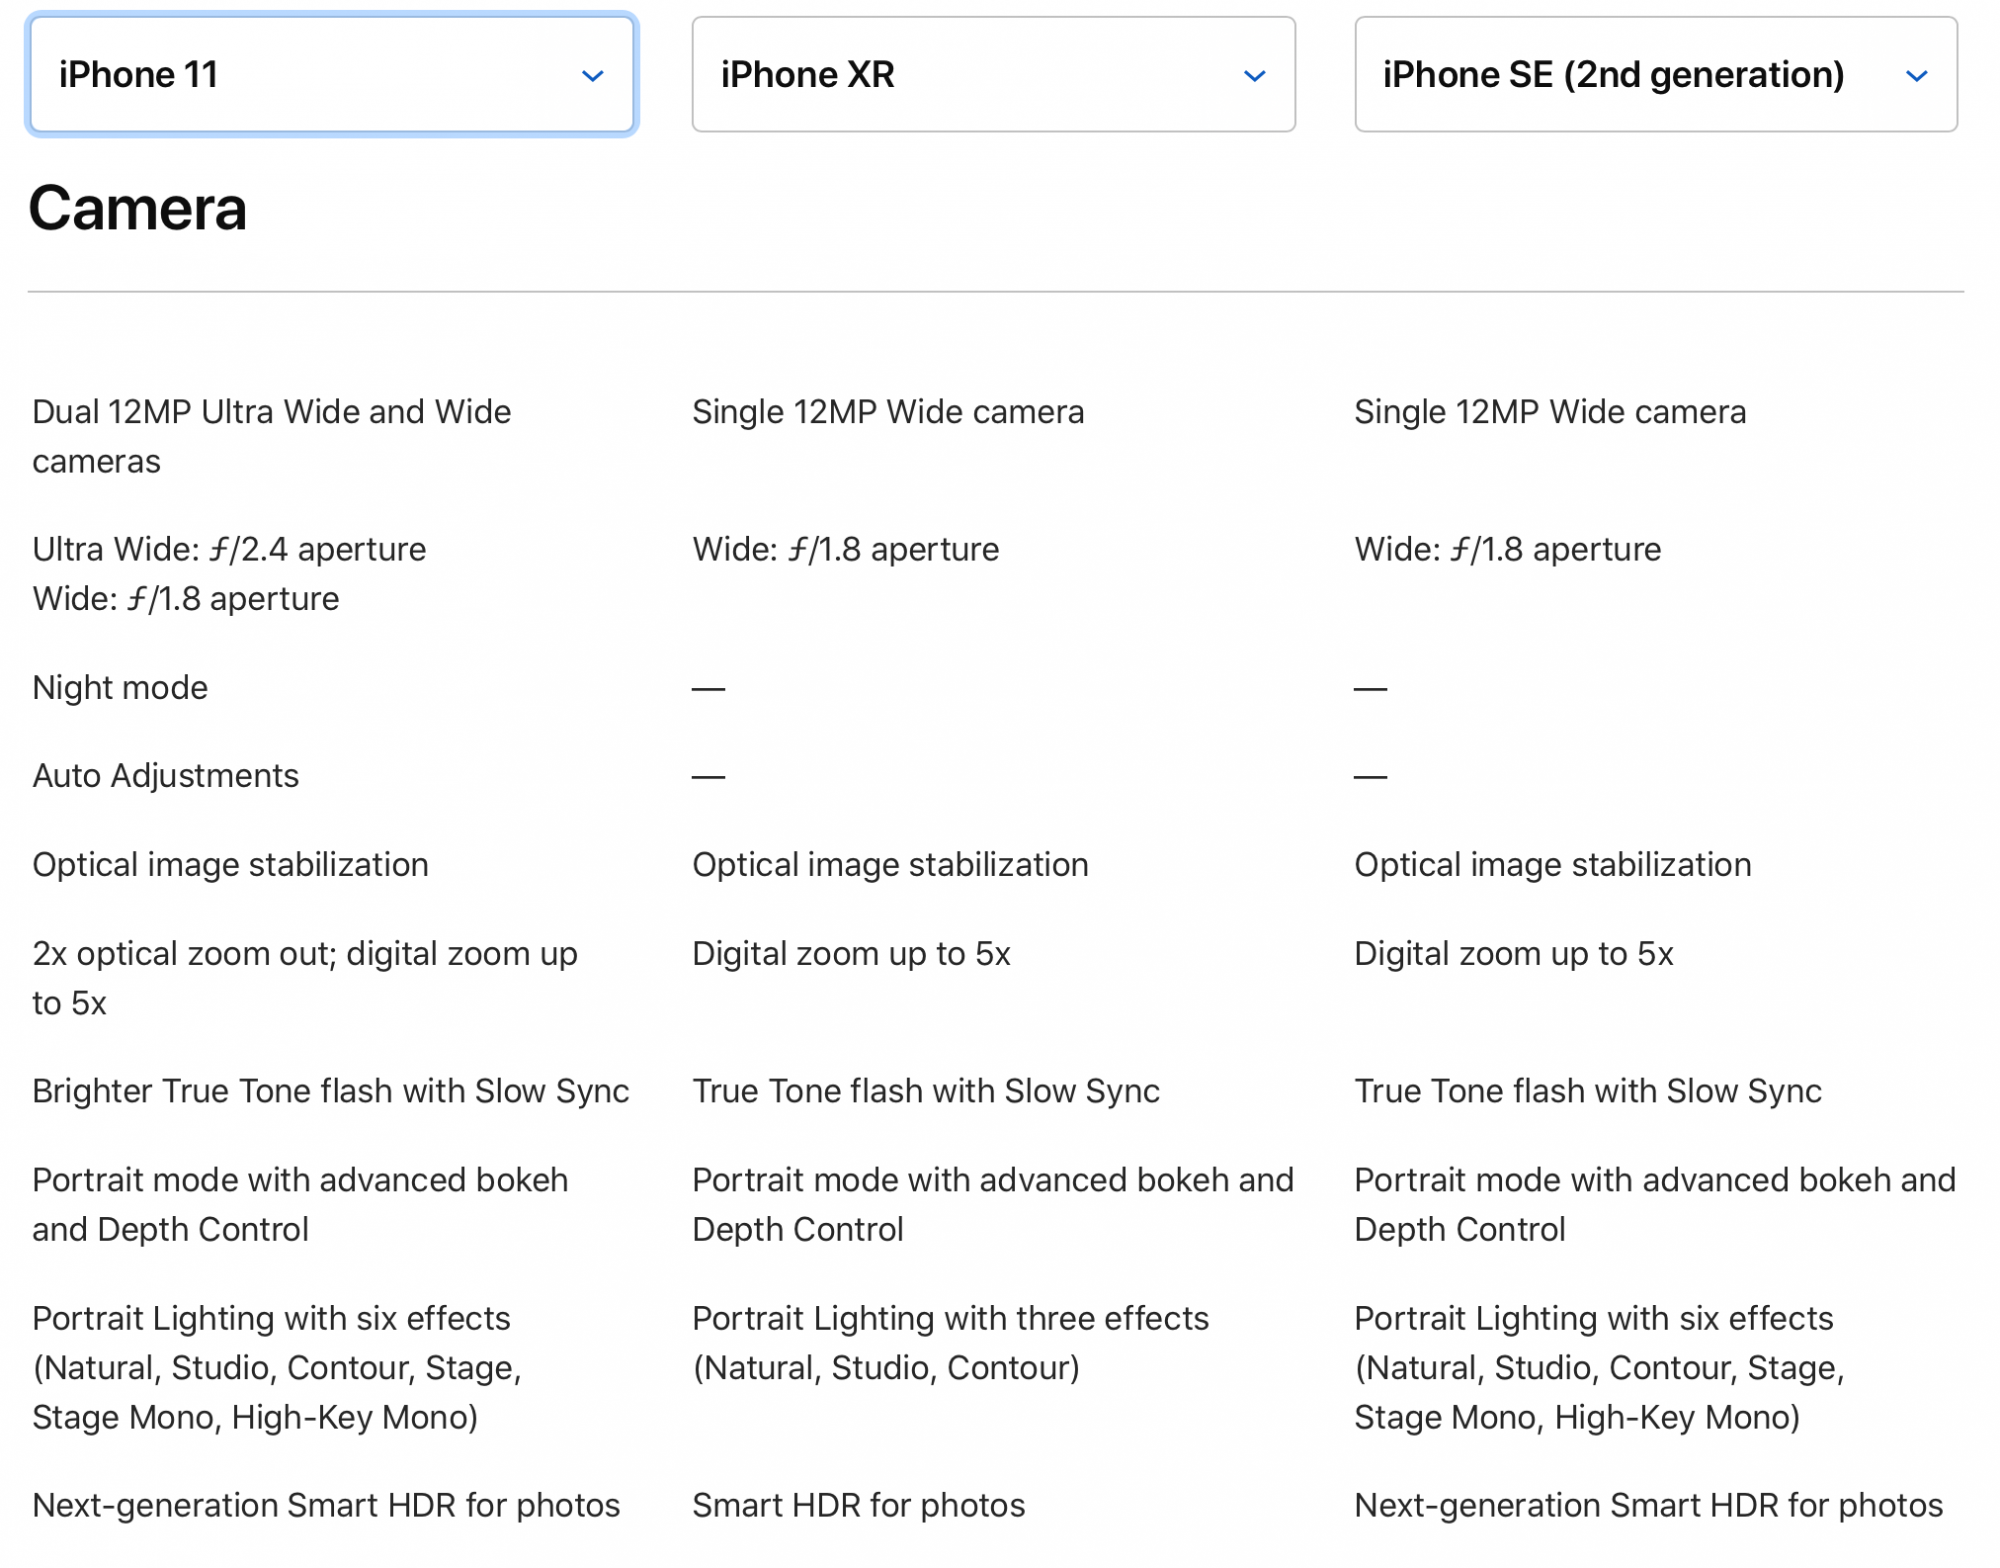Click the iPhone SE Night mode dash
The width and height of the screenshot is (2000, 1568).
1370,688
